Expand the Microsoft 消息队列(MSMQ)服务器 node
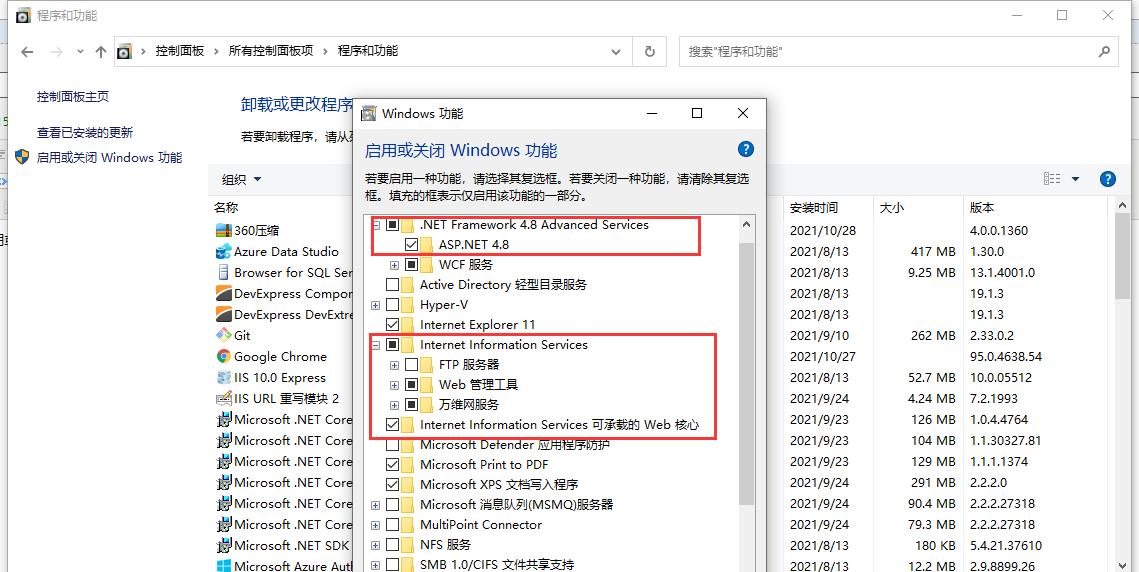The image size is (1139, 572). pyautogui.click(x=376, y=504)
